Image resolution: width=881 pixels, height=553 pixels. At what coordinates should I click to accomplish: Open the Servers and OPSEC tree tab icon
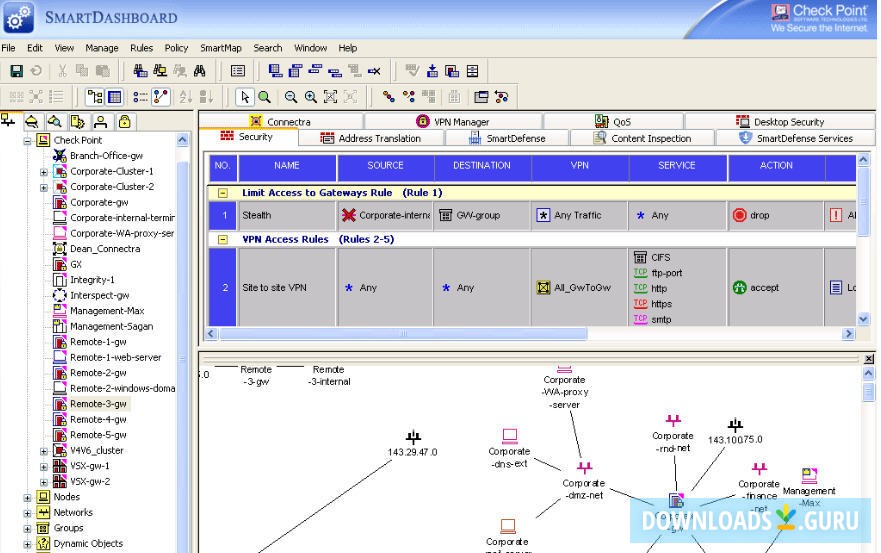point(78,121)
